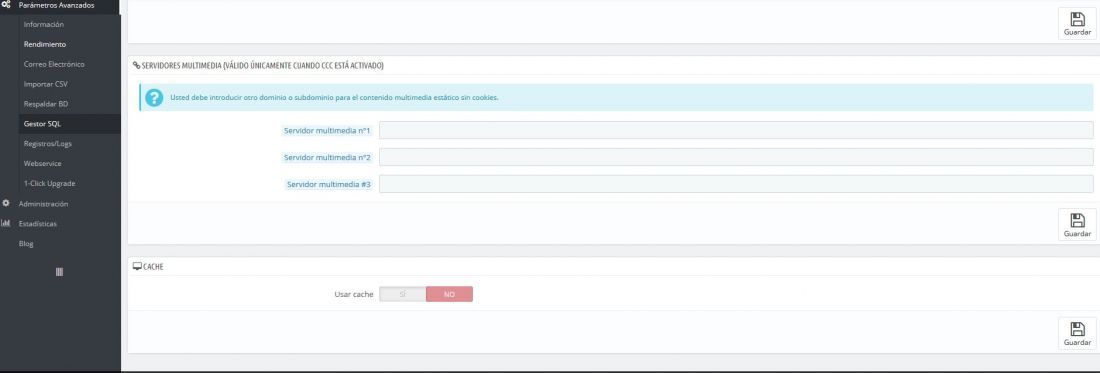Open Administración menu
1100x373 pixels.
(x=43, y=204)
